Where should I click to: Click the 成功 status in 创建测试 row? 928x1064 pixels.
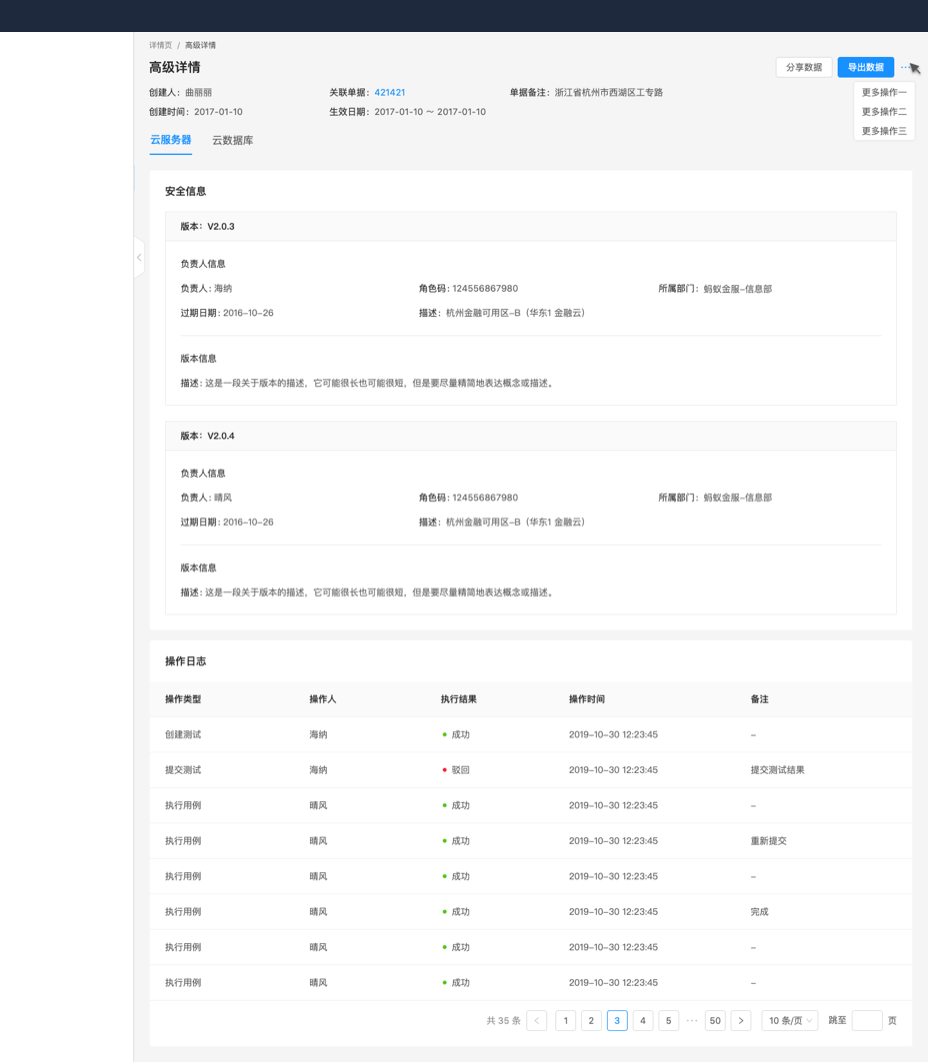(x=456, y=734)
